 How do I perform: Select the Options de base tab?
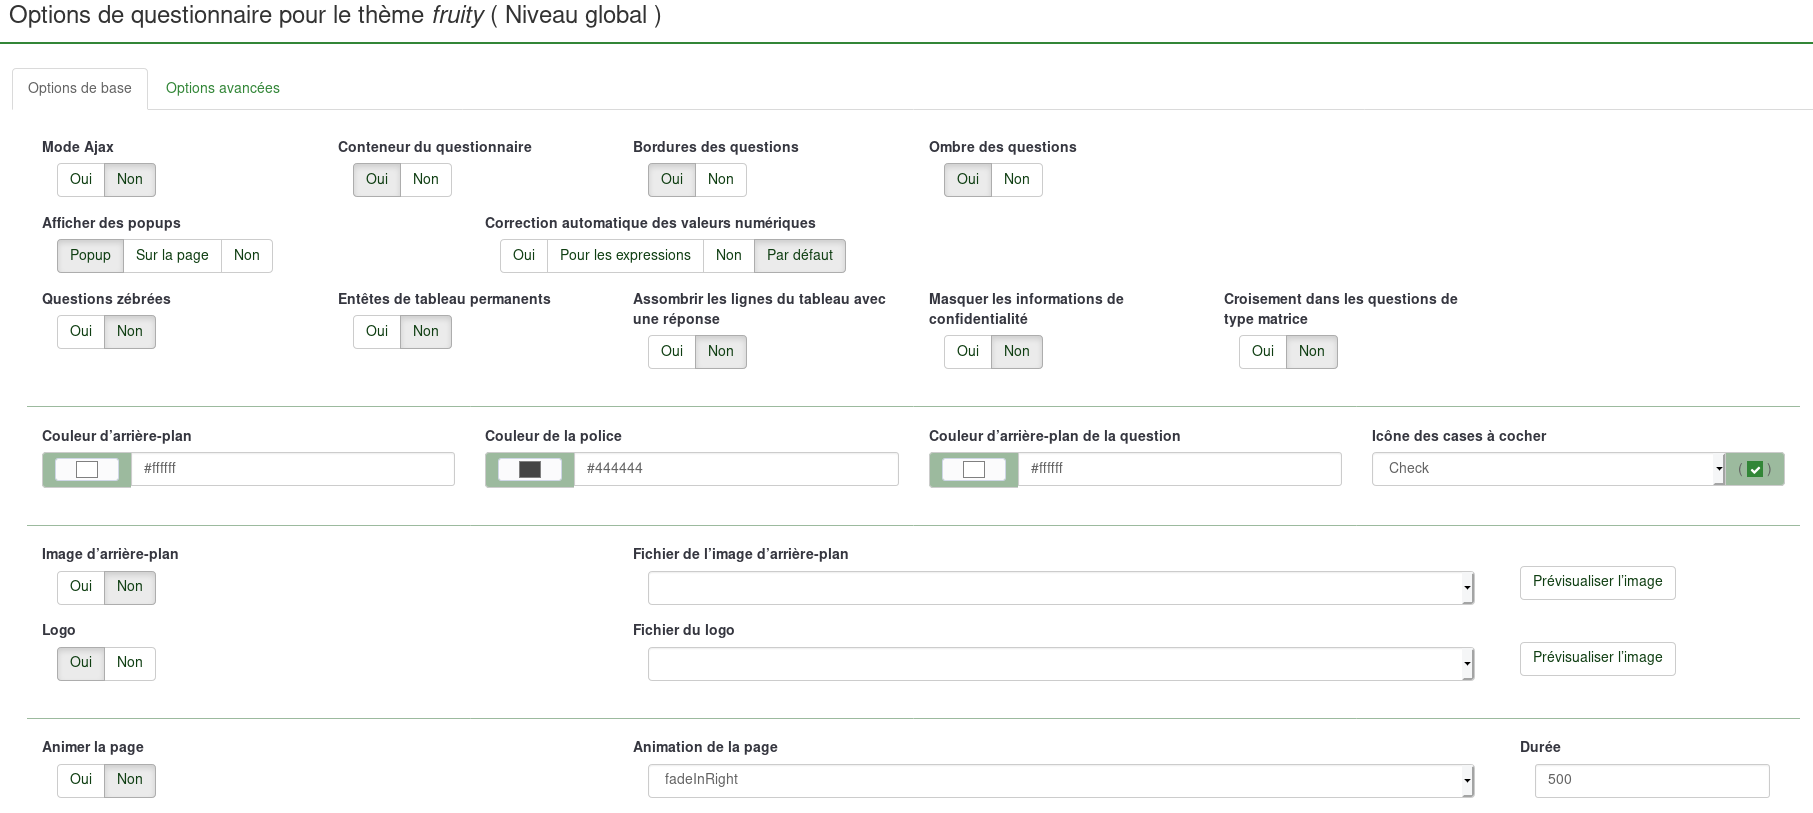pos(80,88)
